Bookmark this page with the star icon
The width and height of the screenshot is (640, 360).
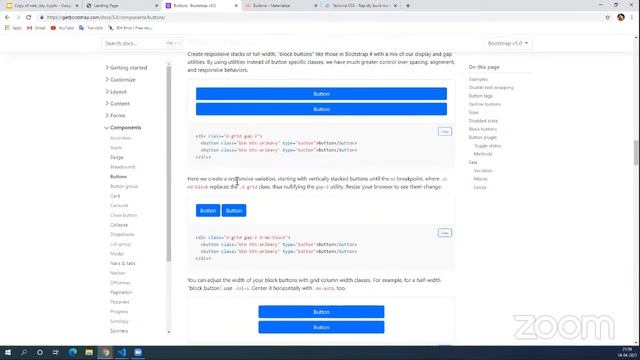[607, 18]
